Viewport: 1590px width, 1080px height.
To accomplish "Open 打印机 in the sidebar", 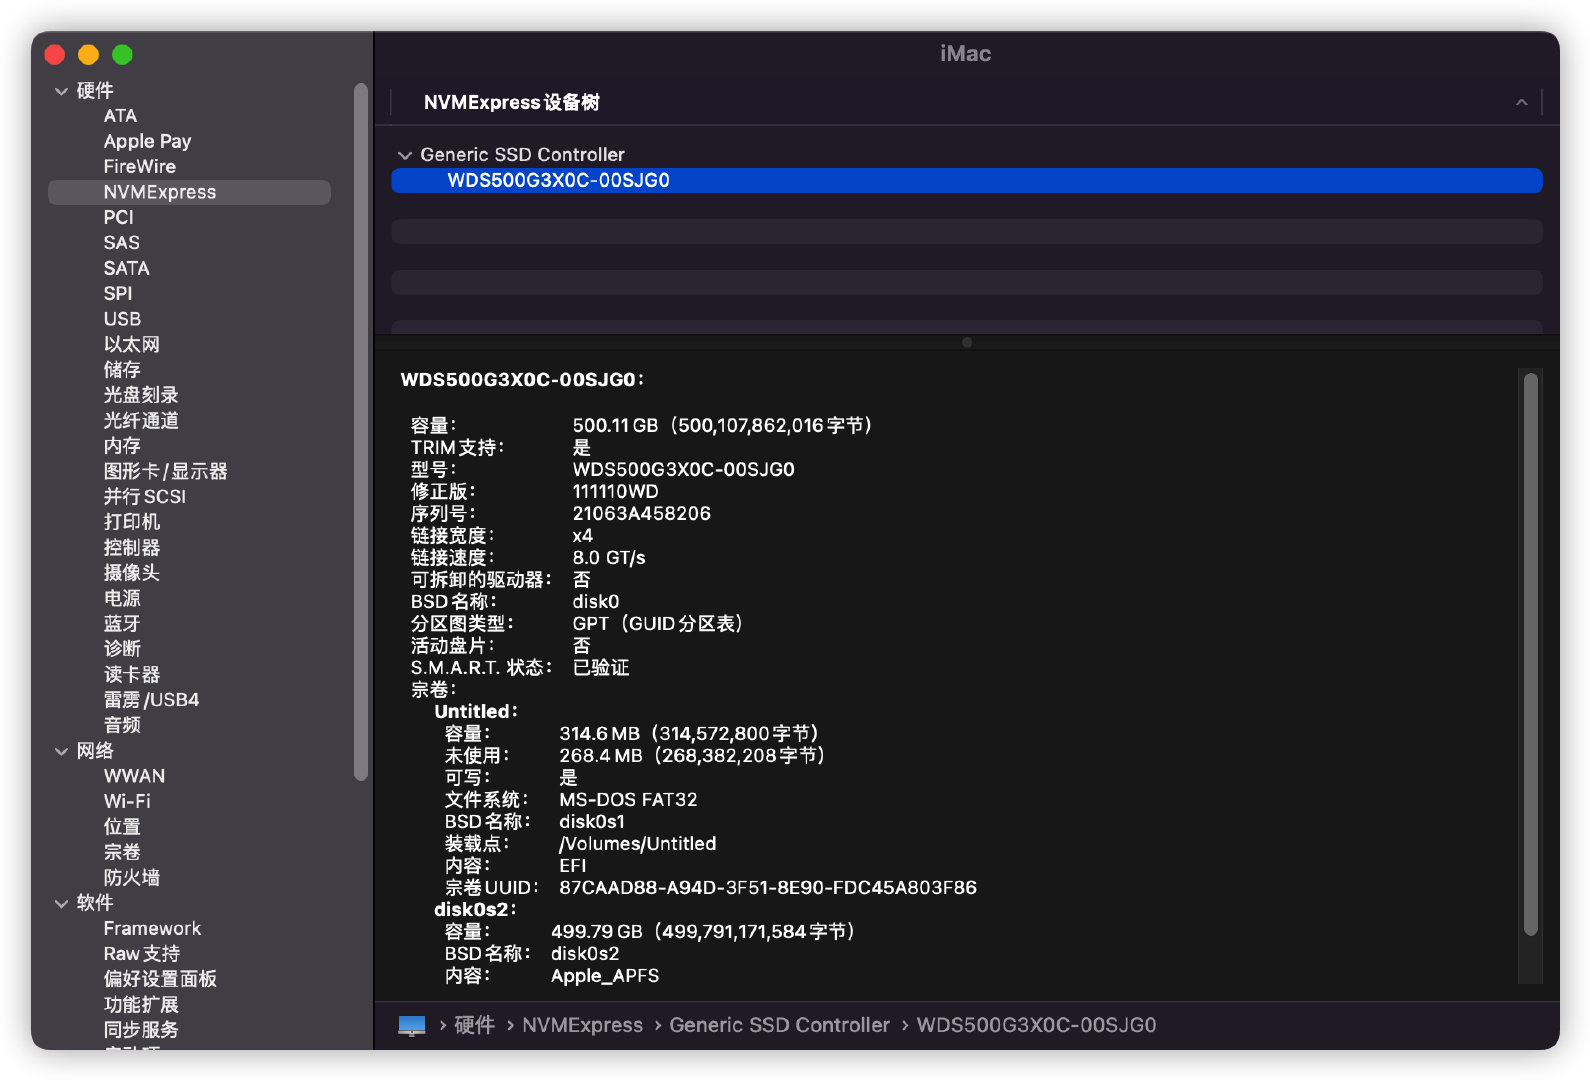I will pos(131,522).
